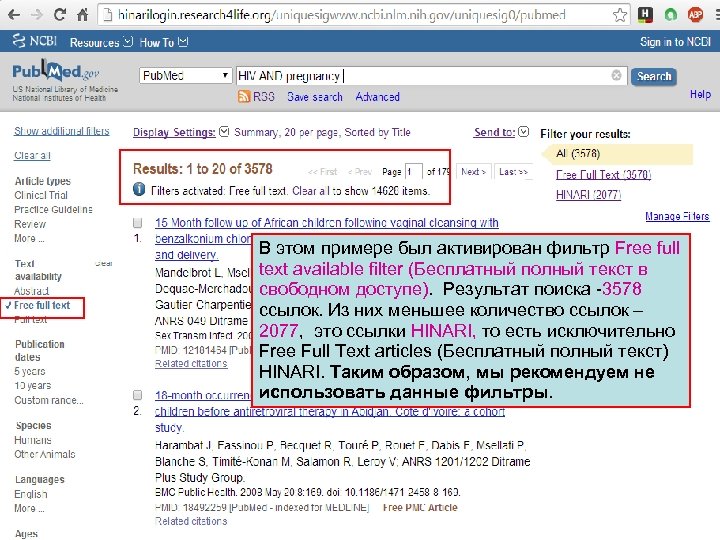Clear search box with X icon
The height and width of the screenshot is (540, 720).
coord(617,75)
